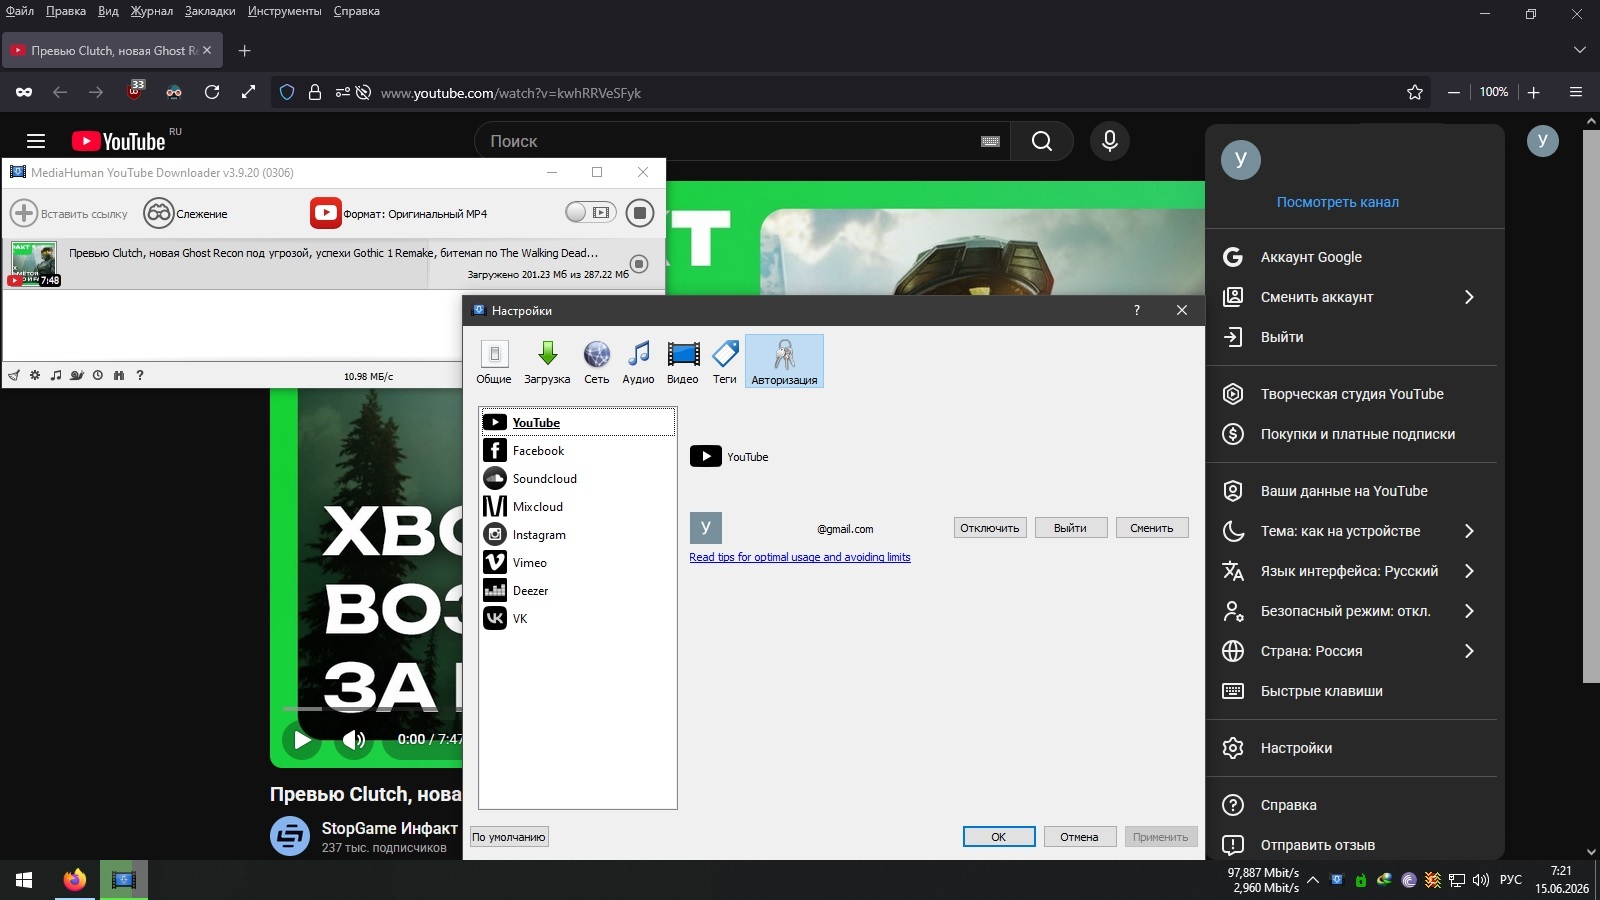The image size is (1600, 900).
Task: Select Vimeo in the services list
Action: pos(577,562)
